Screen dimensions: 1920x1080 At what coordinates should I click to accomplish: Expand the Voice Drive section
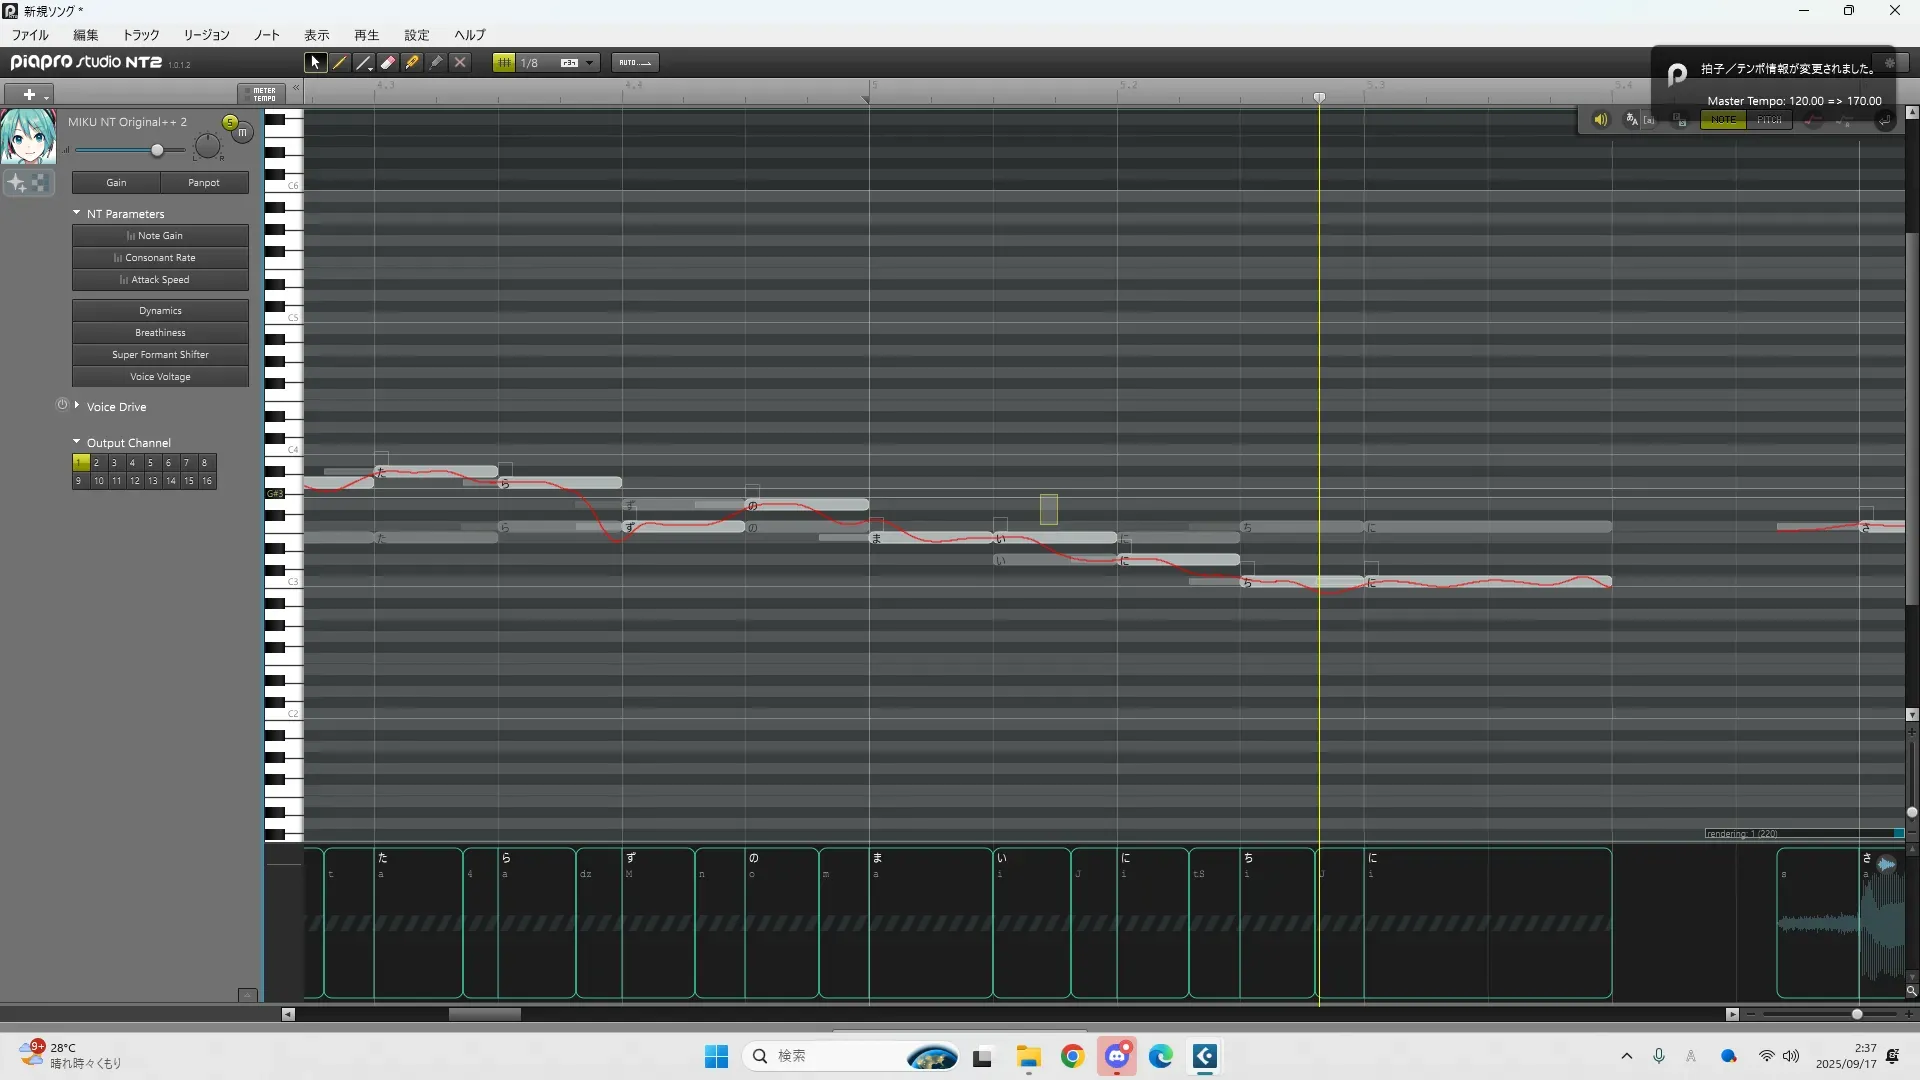point(77,406)
